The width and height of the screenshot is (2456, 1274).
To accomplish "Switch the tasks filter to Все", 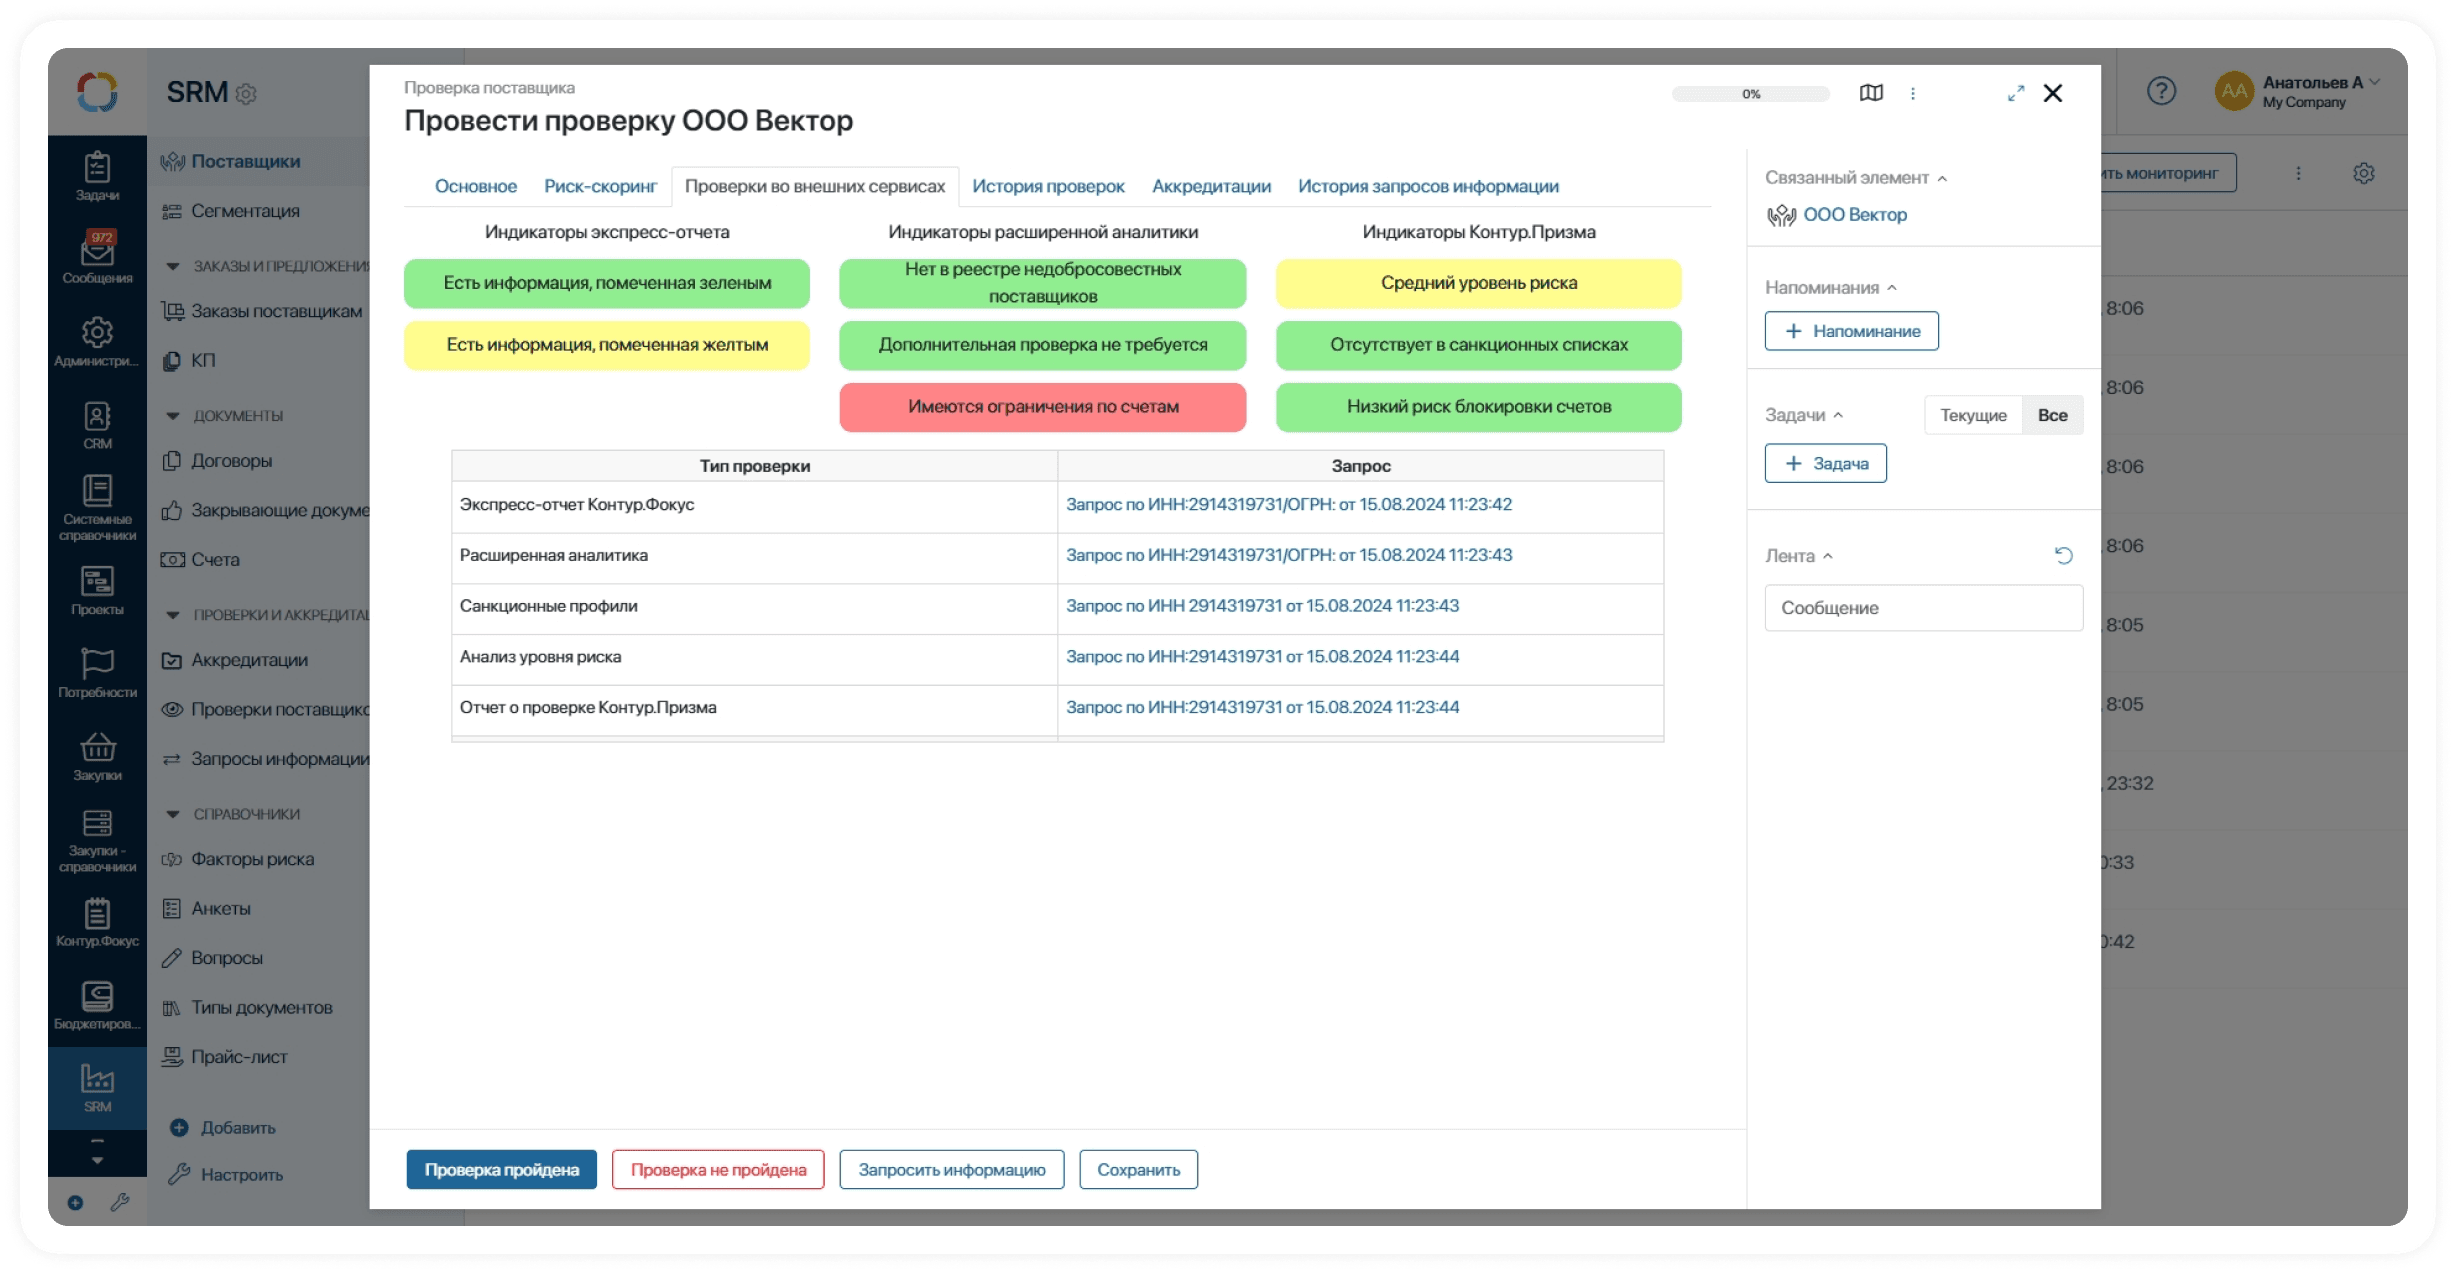I will tap(2052, 415).
